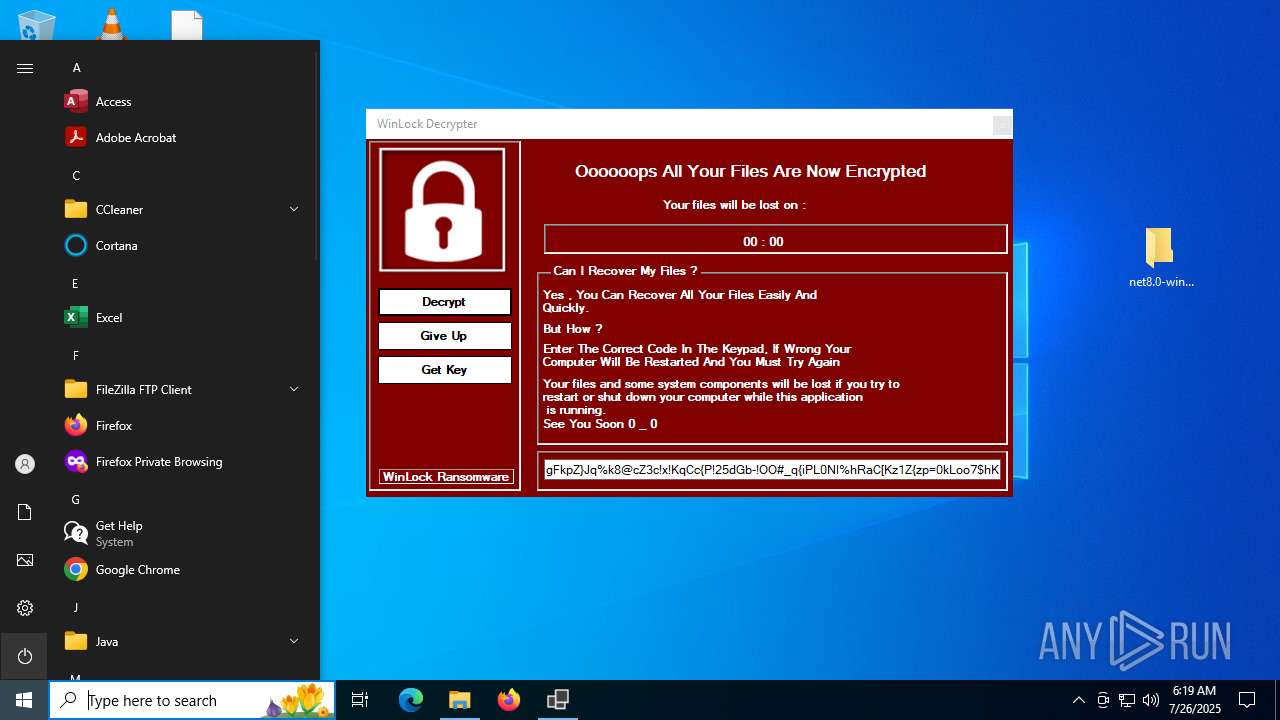Click the padlock image in WinLock
The image size is (1280, 720).
[x=442, y=209]
